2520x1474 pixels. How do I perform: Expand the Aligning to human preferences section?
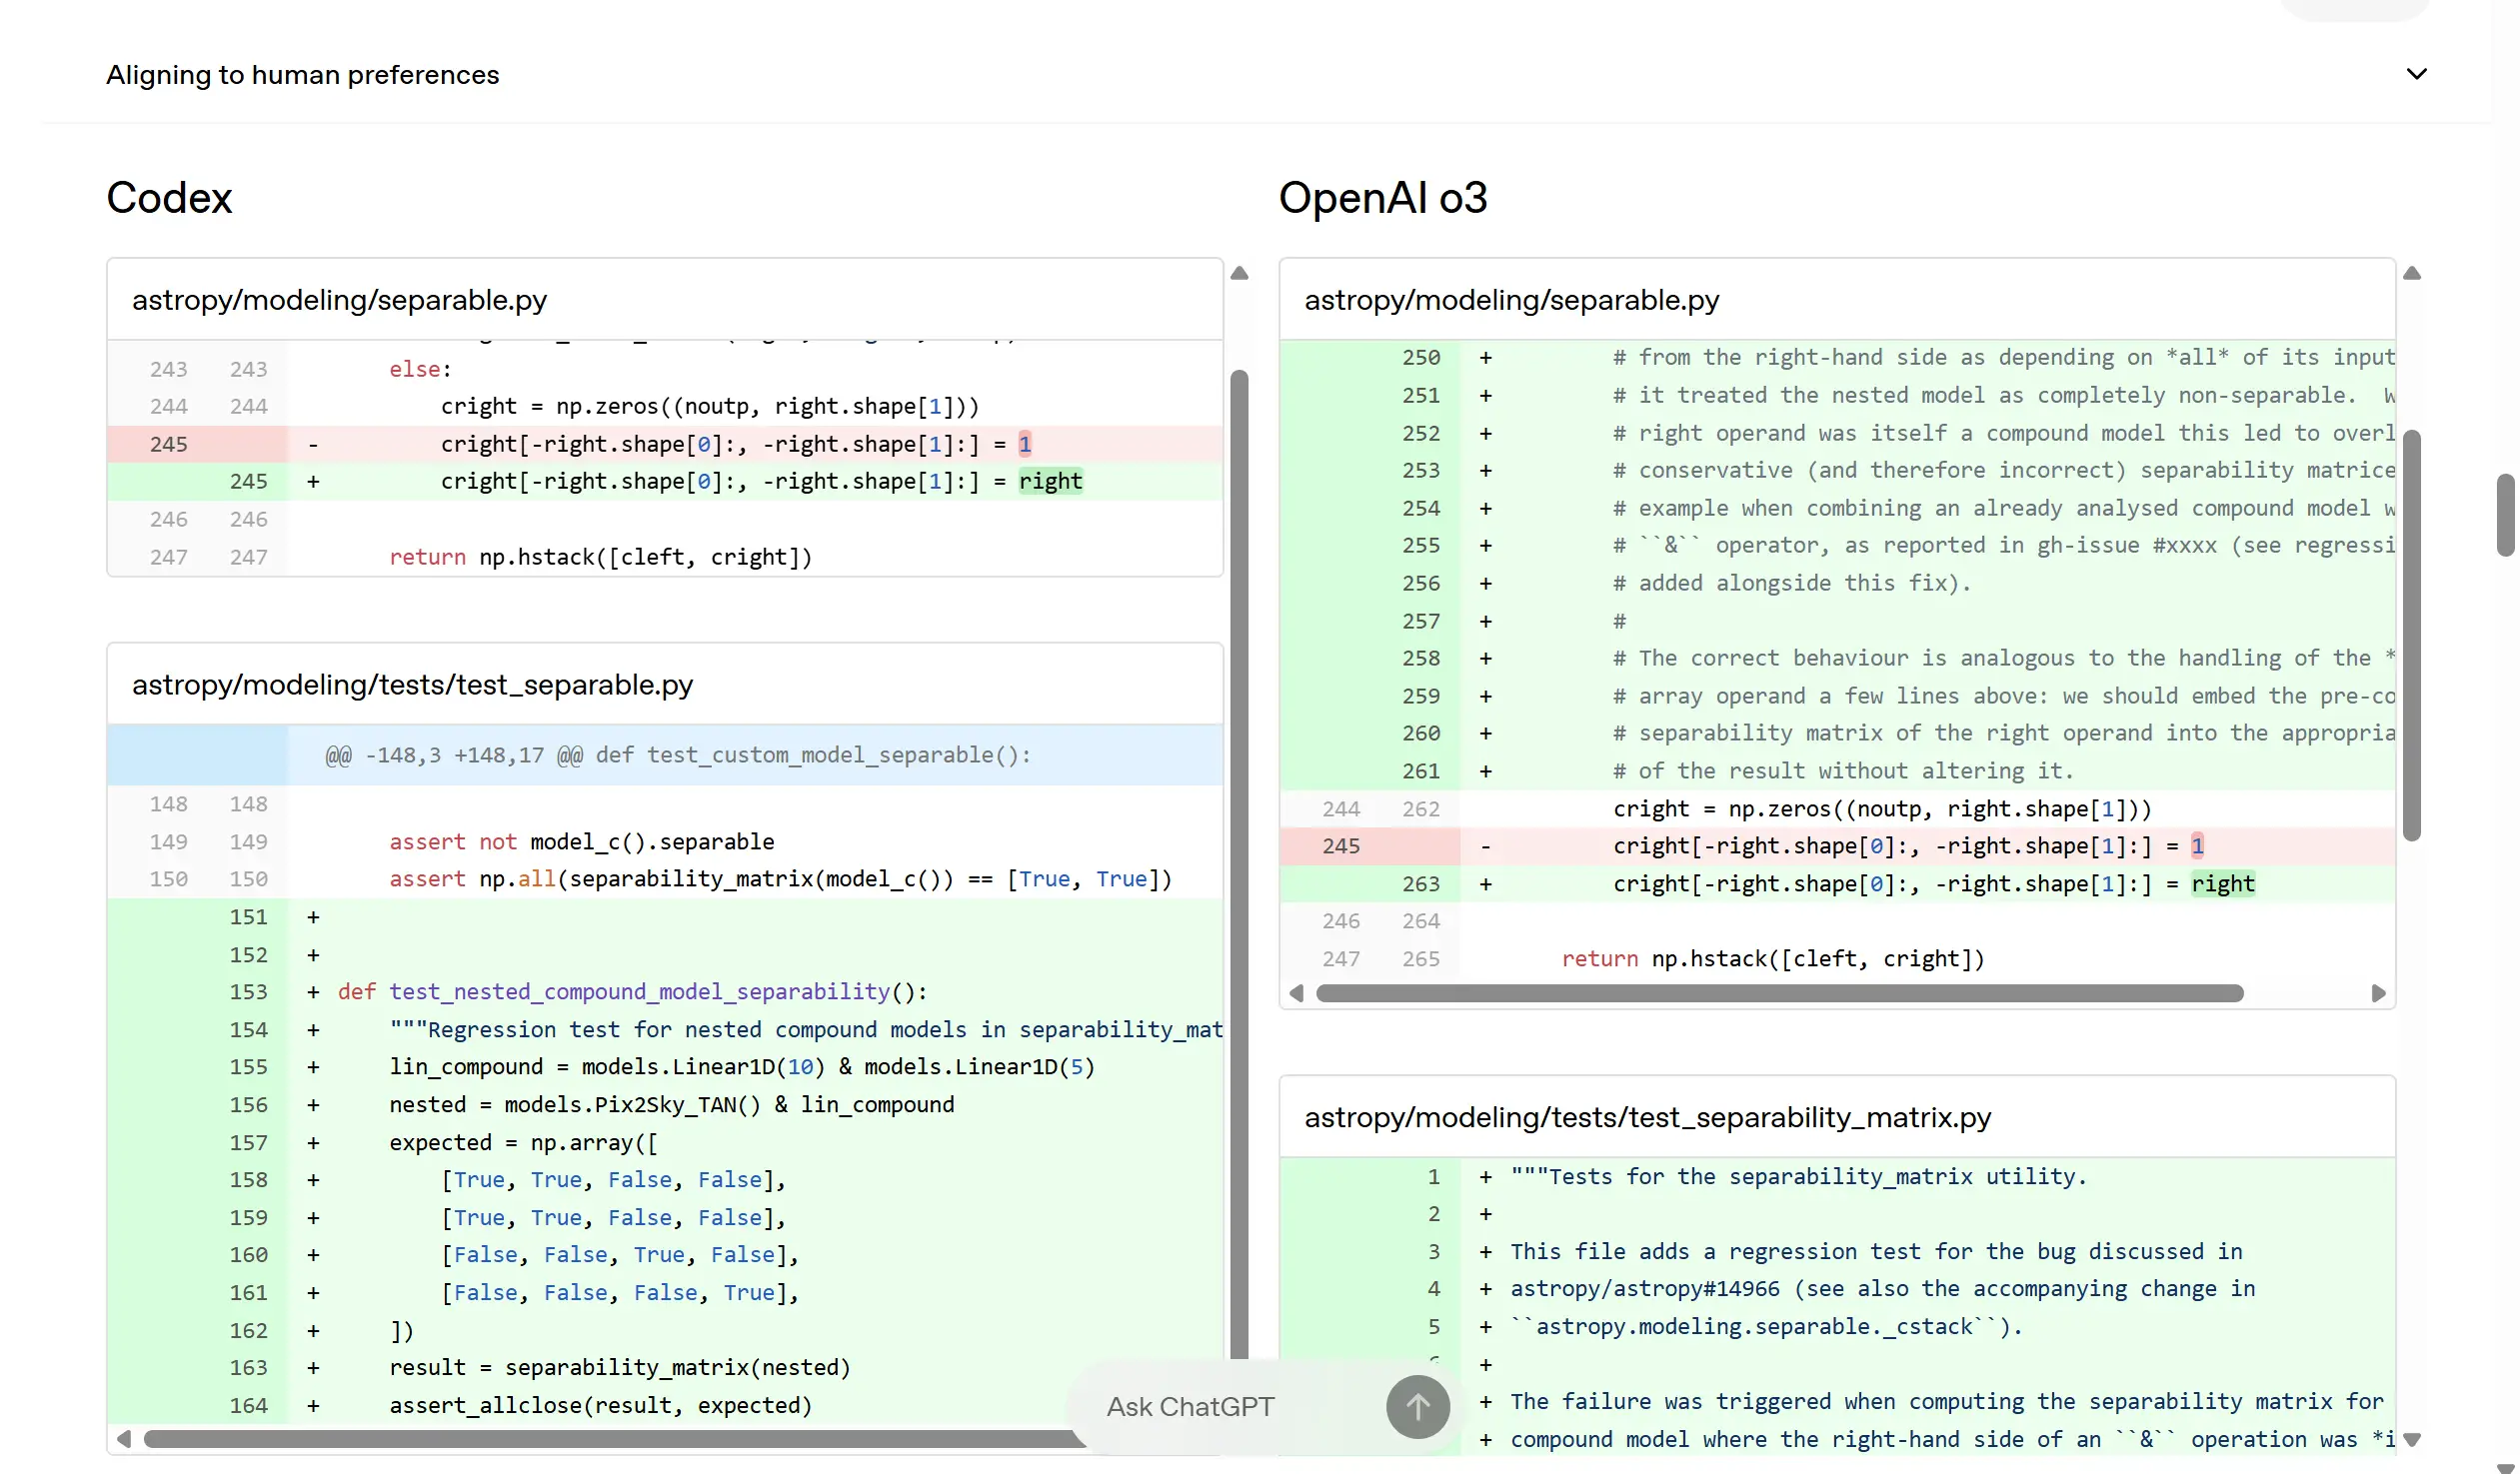2416,74
